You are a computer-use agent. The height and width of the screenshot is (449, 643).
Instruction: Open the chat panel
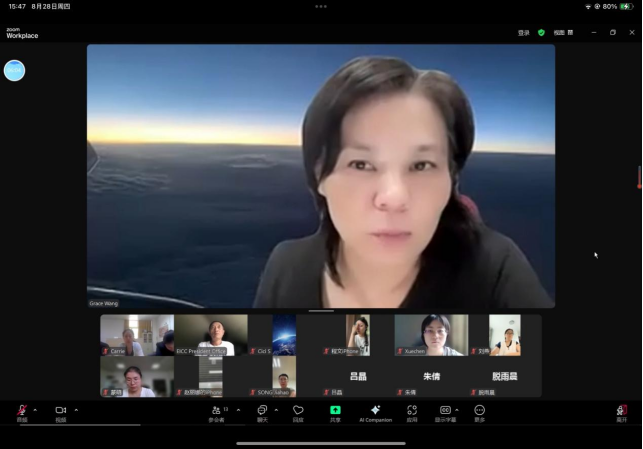click(262, 411)
